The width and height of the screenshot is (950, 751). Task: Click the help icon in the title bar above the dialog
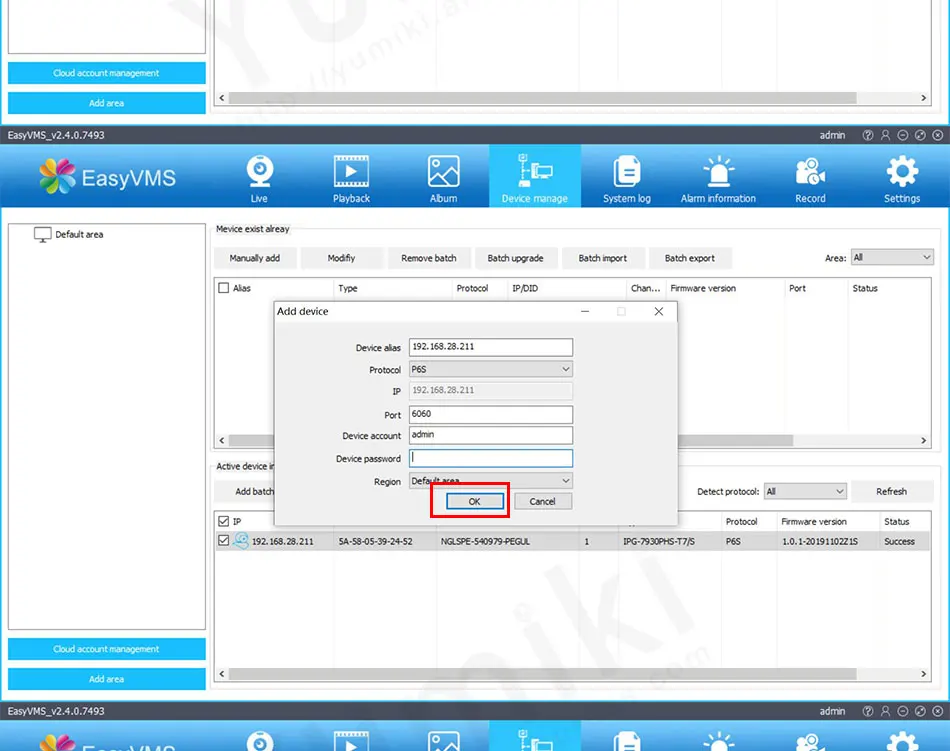tap(868, 135)
